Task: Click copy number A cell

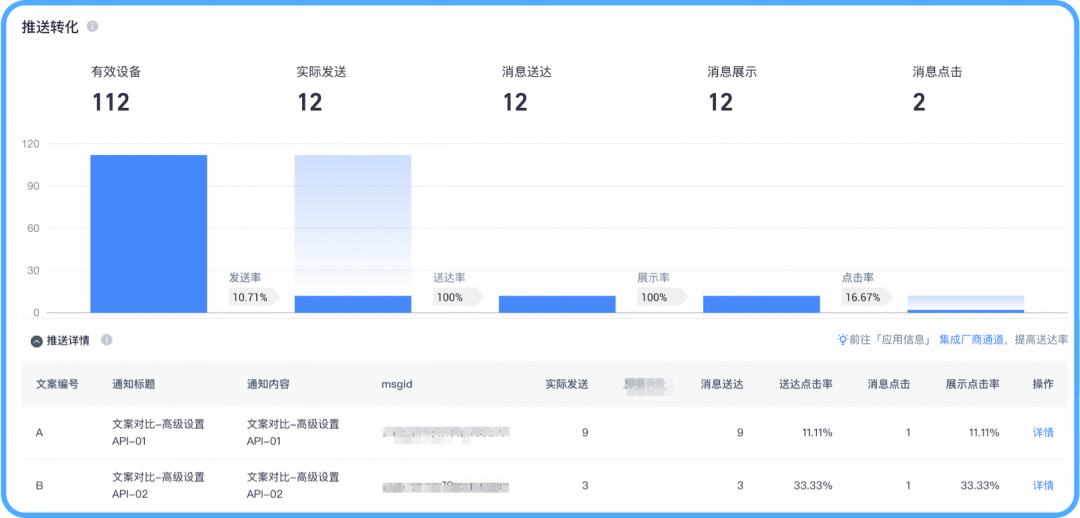Action: (x=39, y=433)
